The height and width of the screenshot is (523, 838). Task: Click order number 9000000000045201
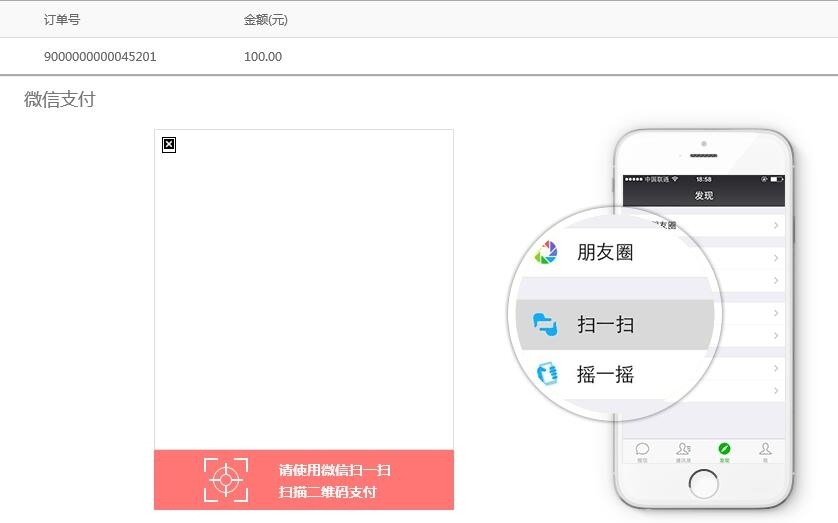(x=100, y=57)
